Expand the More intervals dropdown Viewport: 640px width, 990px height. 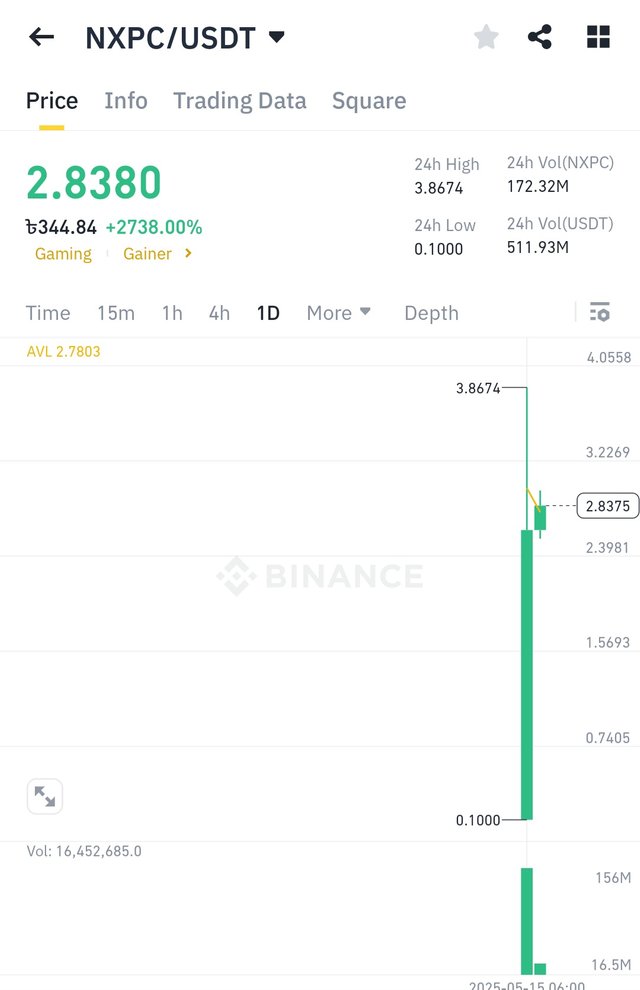[x=339, y=313]
